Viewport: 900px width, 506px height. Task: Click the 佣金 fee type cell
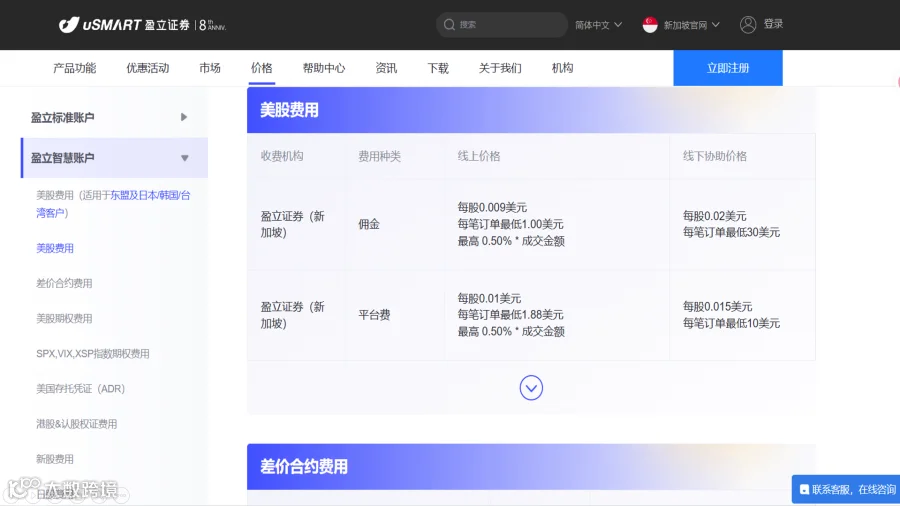coord(369,224)
